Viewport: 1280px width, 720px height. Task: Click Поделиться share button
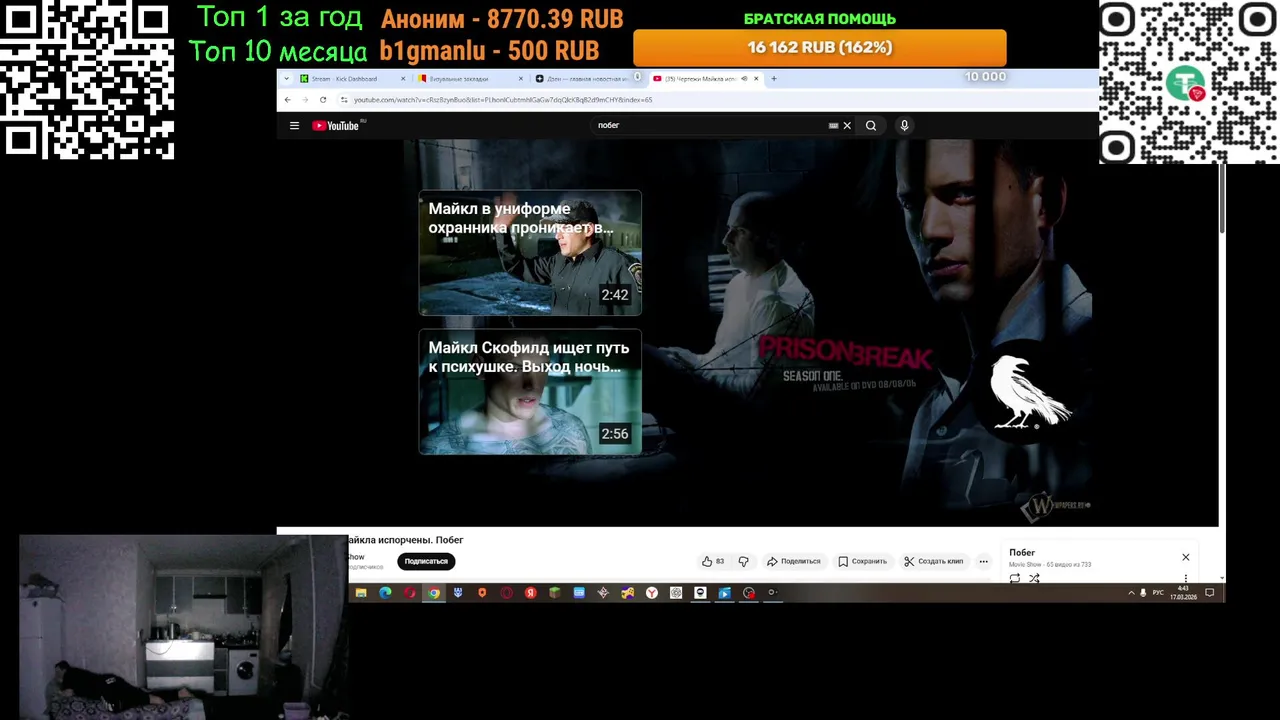(x=793, y=562)
